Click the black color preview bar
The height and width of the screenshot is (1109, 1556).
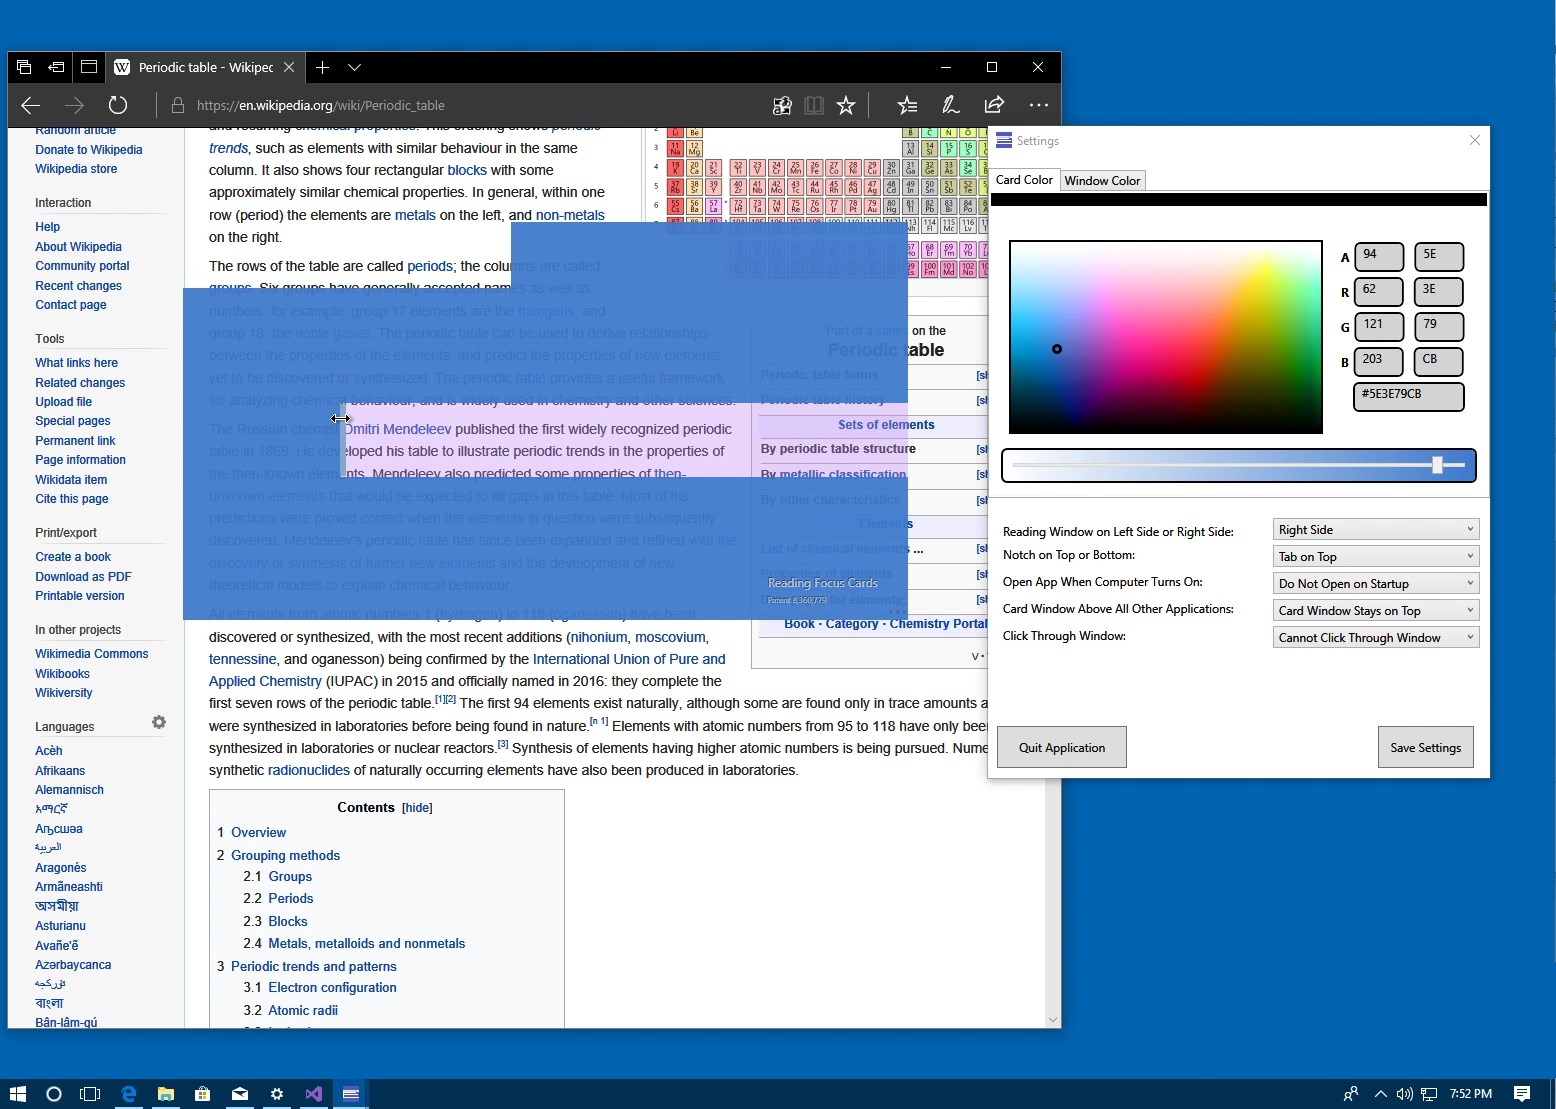point(1239,200)
